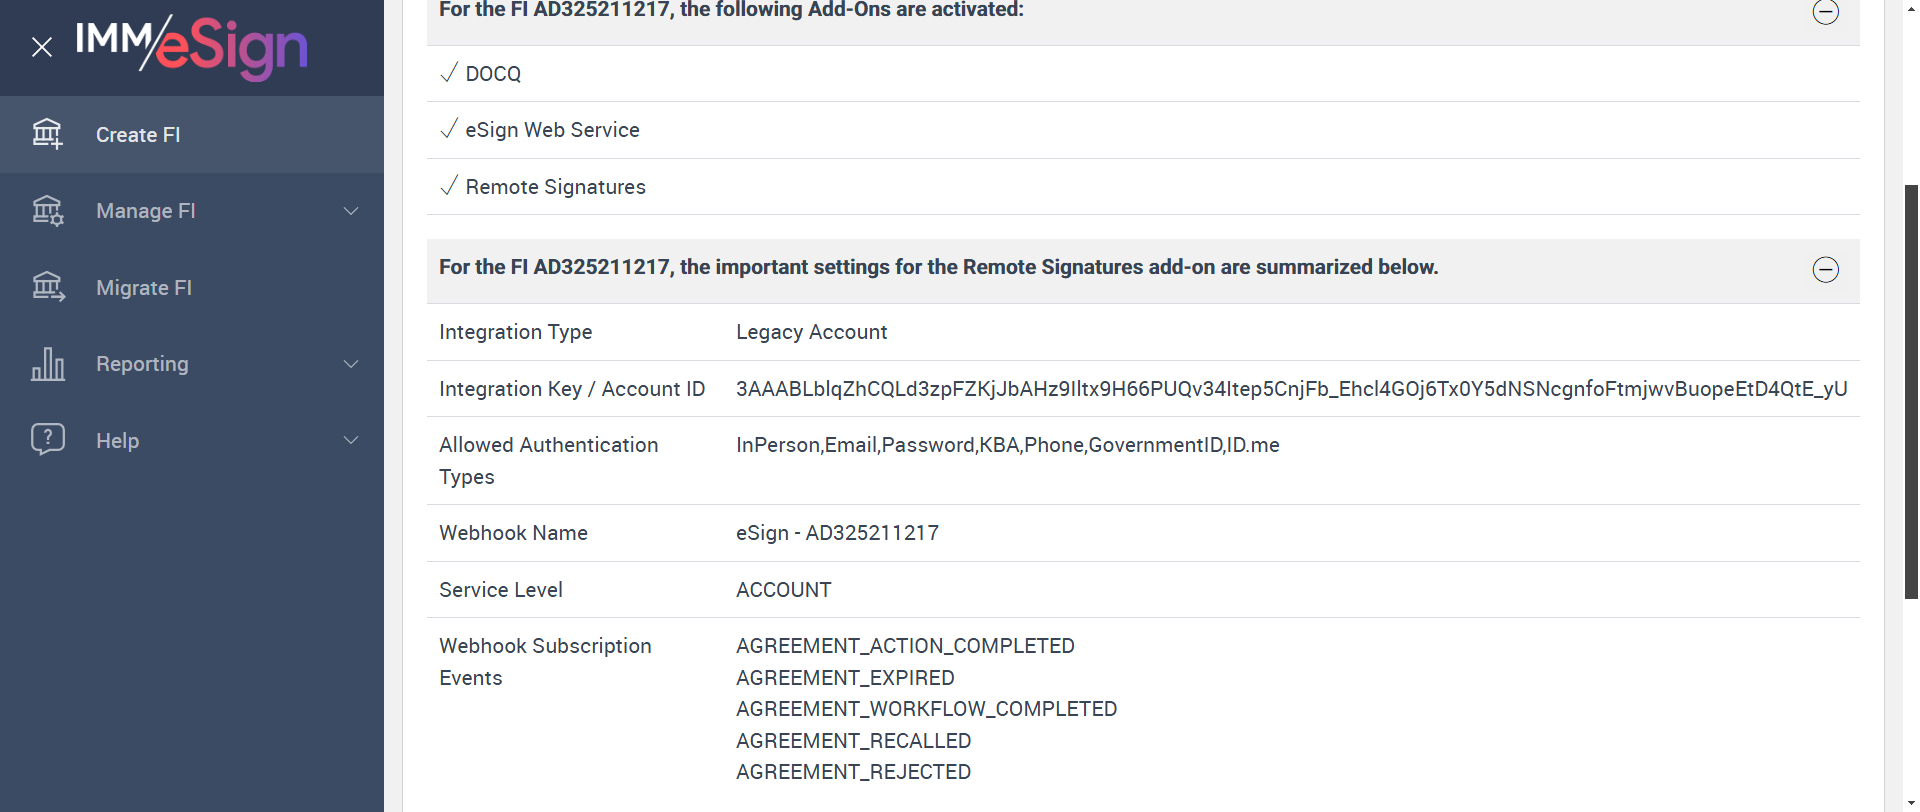Expand the Help submenu chevron
This screenshot has width=1920, height=812.
pyautogui.click(x=351, y=440)
